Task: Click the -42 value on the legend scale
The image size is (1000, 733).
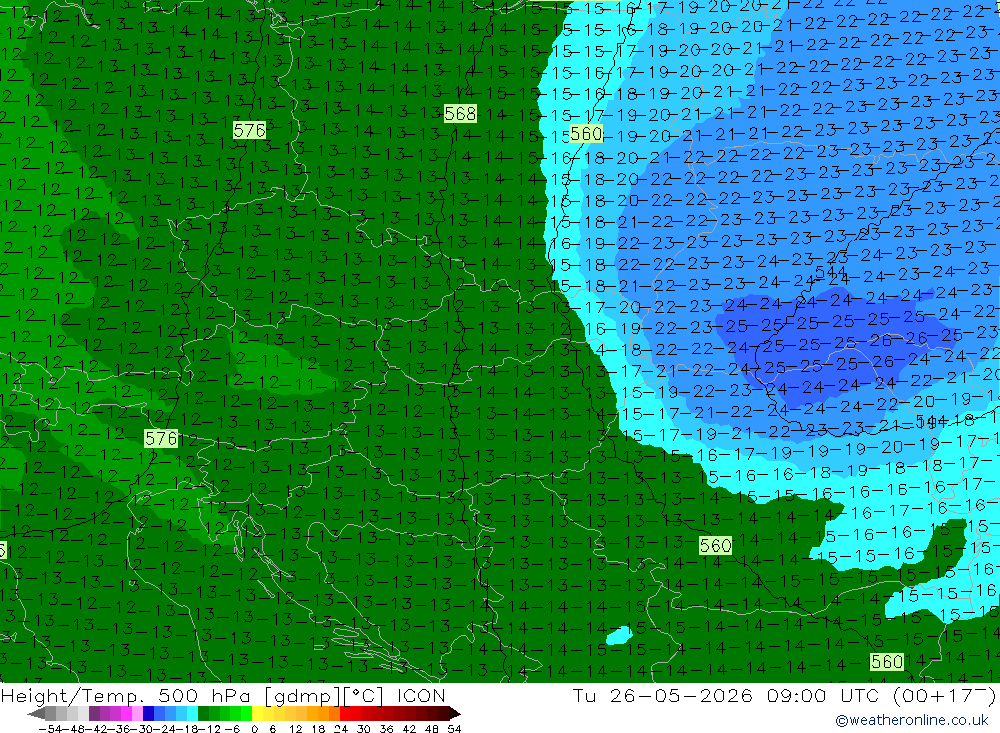Action: pyautogui.click(x=97, y=729)
